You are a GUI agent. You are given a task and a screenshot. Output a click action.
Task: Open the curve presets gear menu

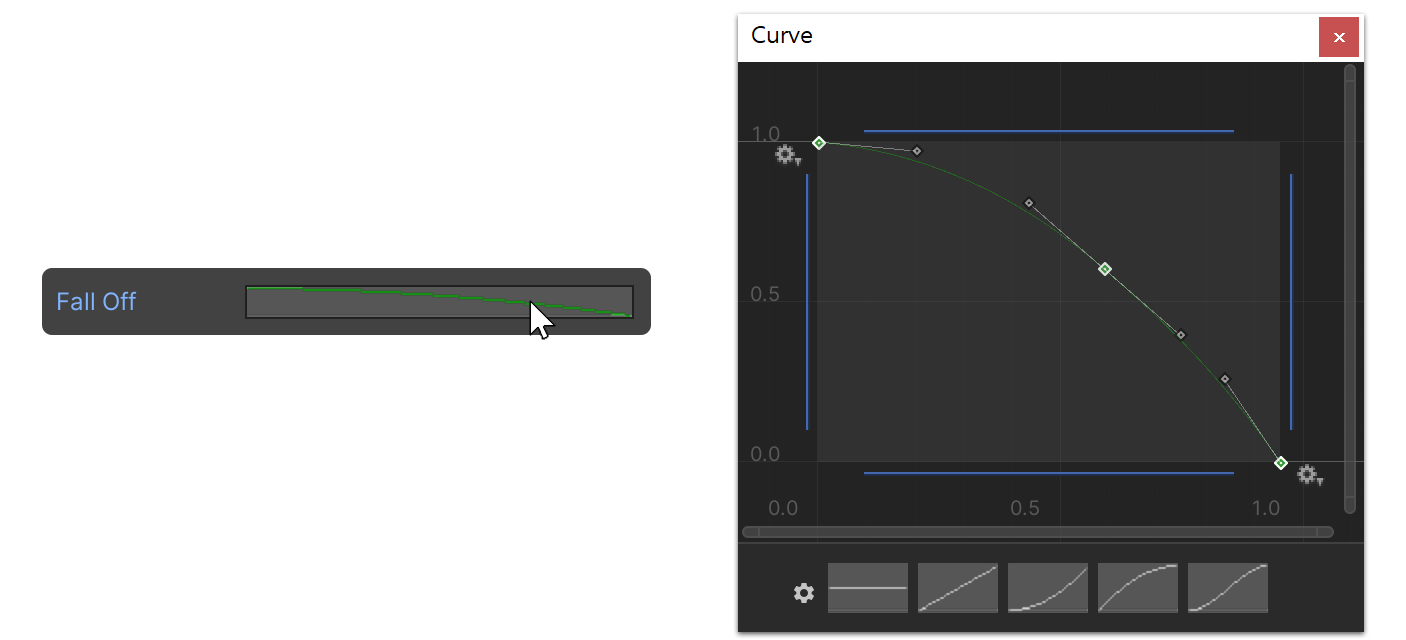coord(804,593)
